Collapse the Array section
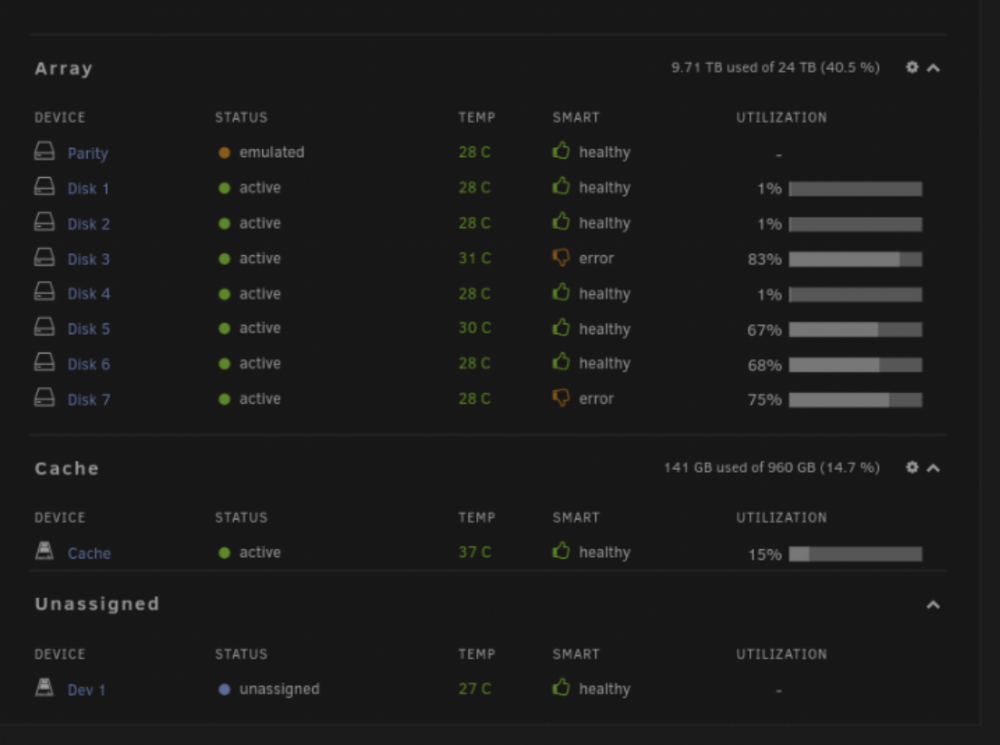1000x745 pixels. tap(933, 68)
